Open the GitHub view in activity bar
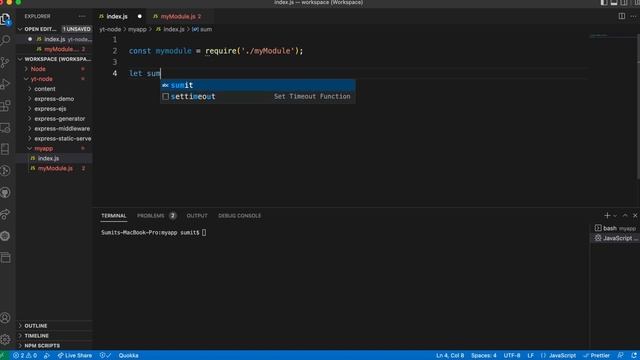The image size is (640, 360). coord(5,193)
